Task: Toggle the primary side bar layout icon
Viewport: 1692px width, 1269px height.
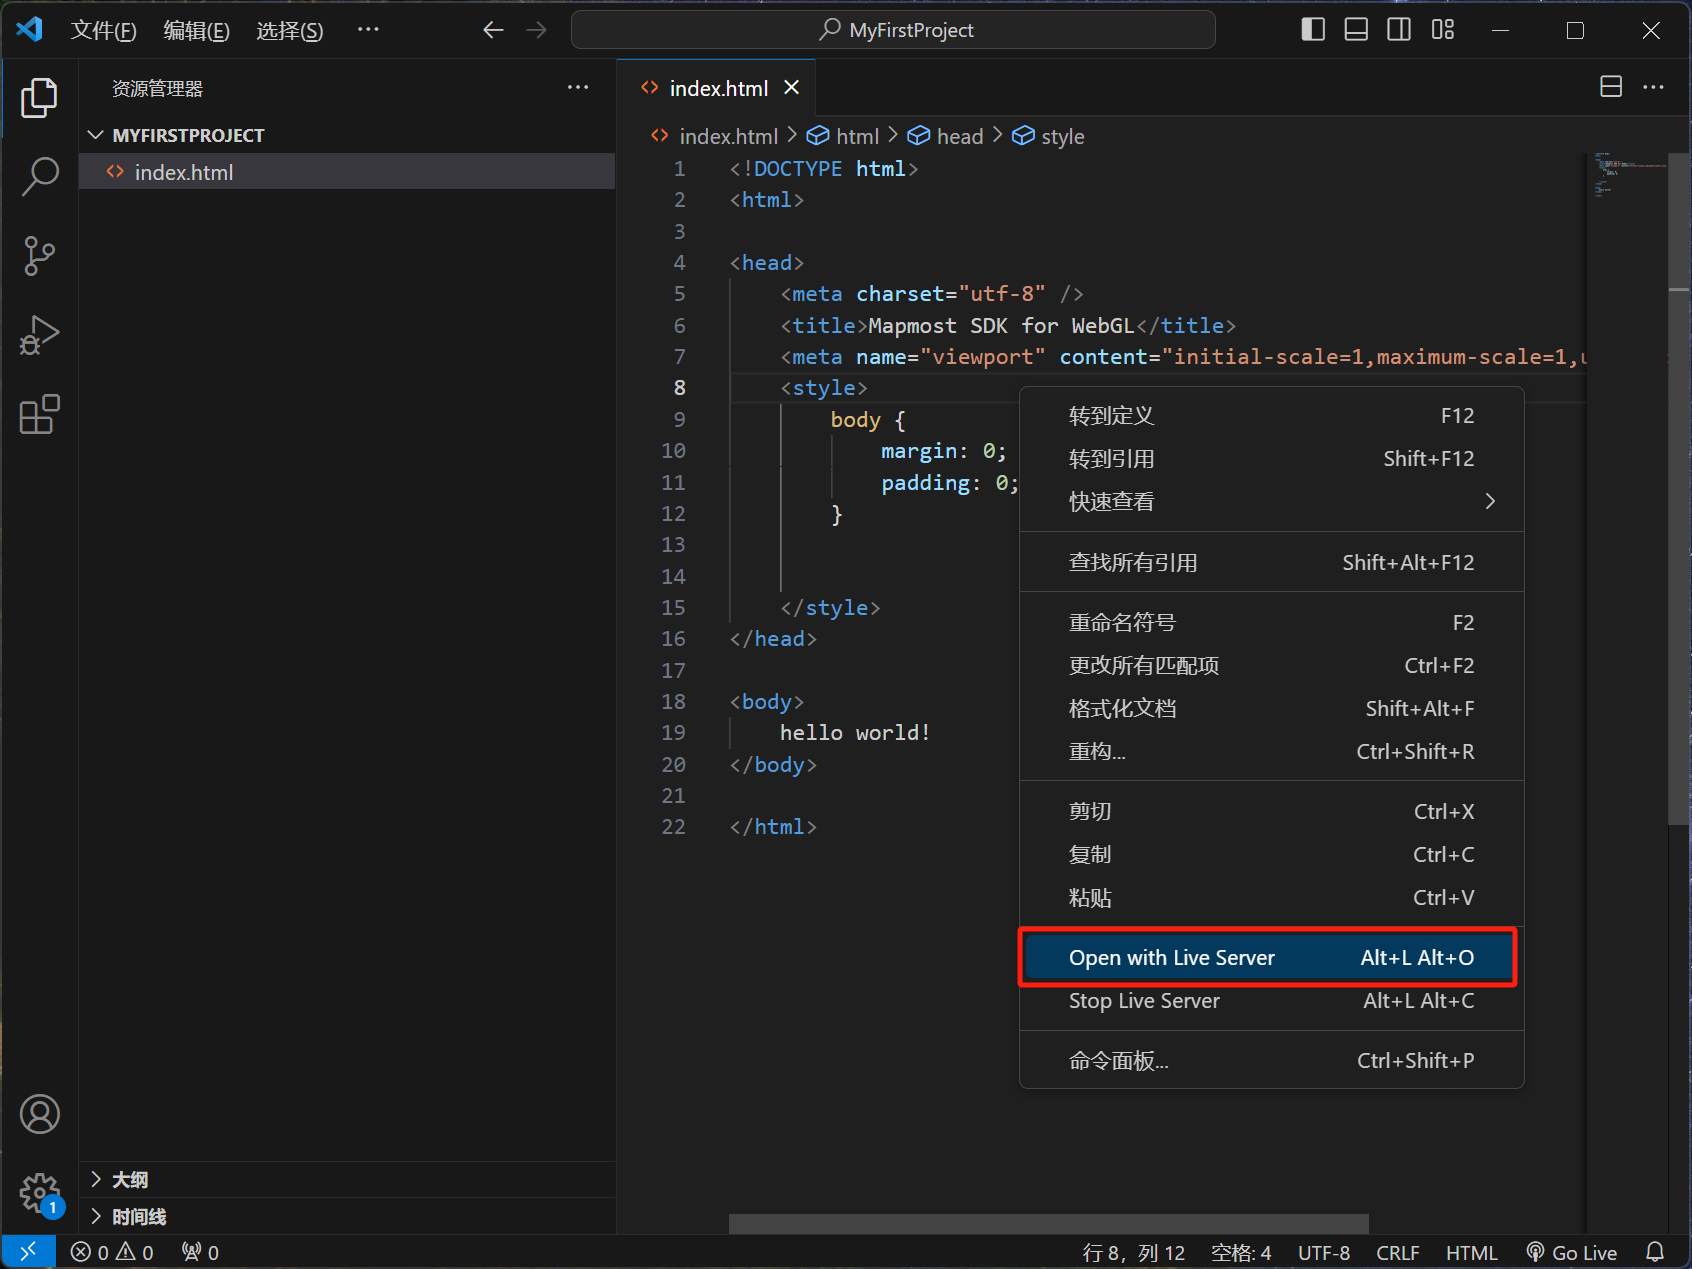Action: [1313, 30]
